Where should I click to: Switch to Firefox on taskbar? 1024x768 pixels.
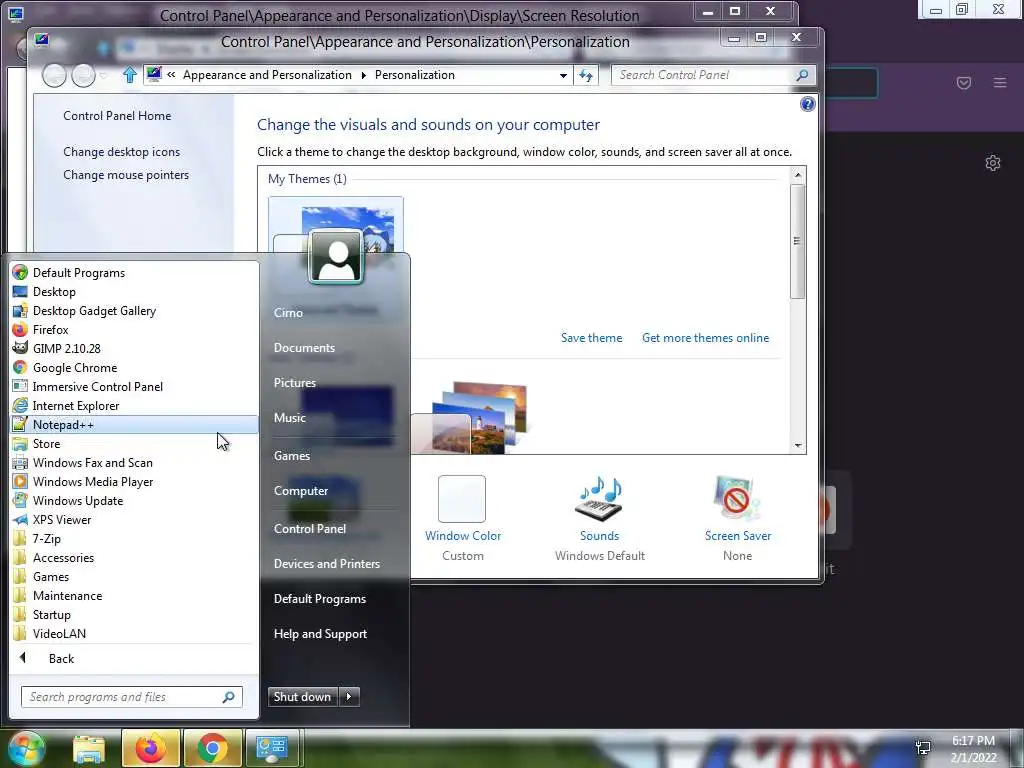151,748
